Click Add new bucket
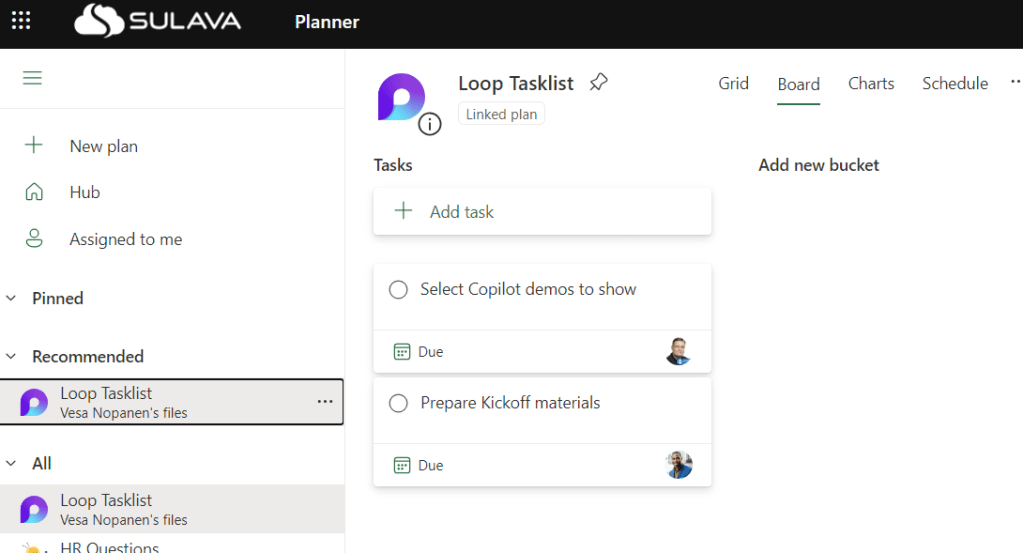 818,165
